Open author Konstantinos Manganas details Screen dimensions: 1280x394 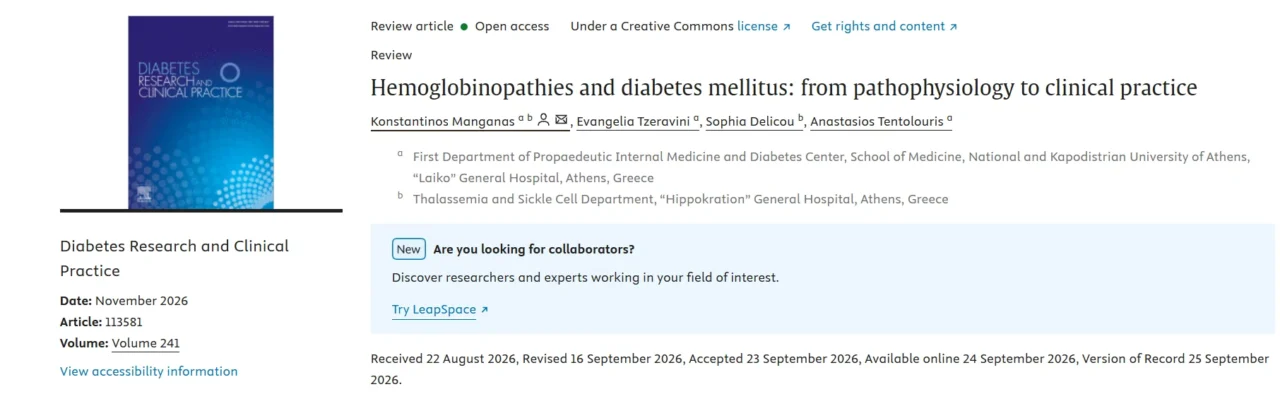(442, 121)
